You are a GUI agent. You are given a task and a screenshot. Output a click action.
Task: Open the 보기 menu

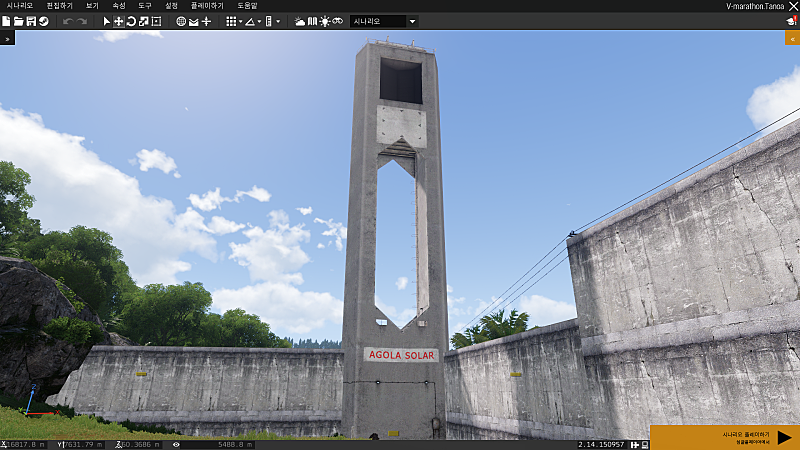coord(92,6)
